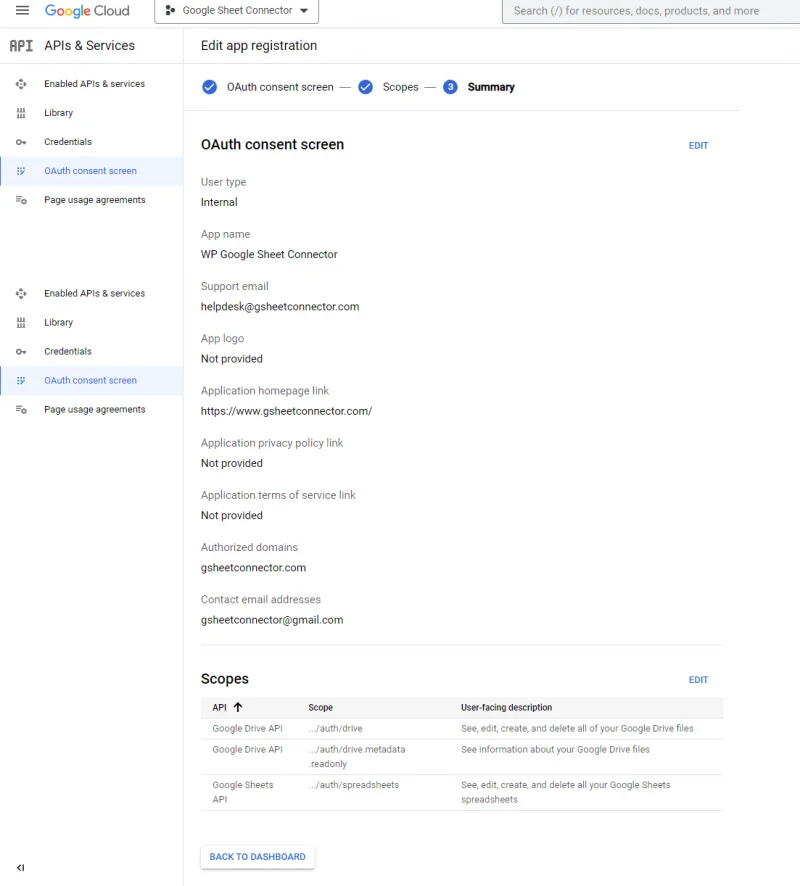Sort scopes table by API arrow

click(238, 707)
